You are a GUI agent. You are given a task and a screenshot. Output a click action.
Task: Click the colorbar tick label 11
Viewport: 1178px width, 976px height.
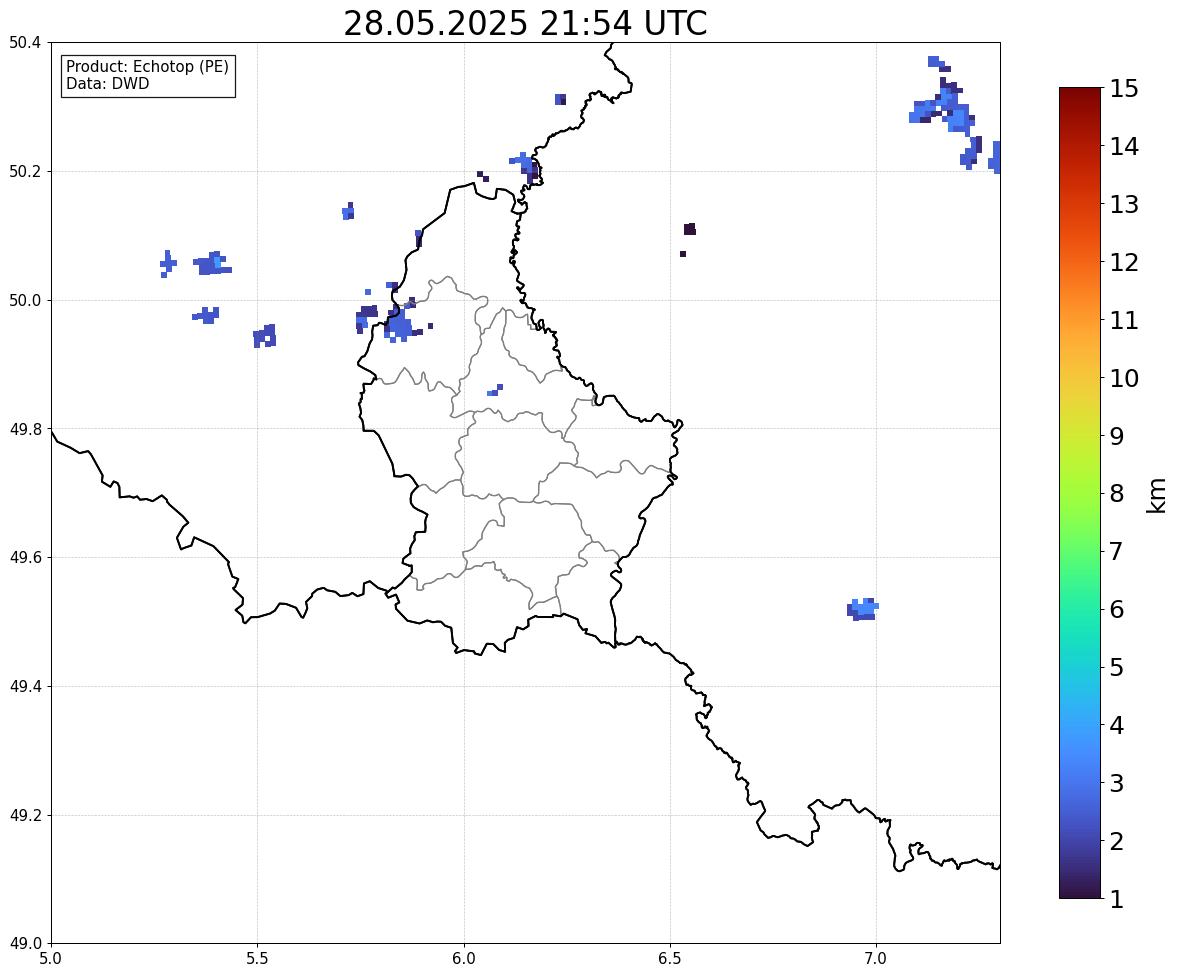pyautogui.click(x=1124, y=320)
